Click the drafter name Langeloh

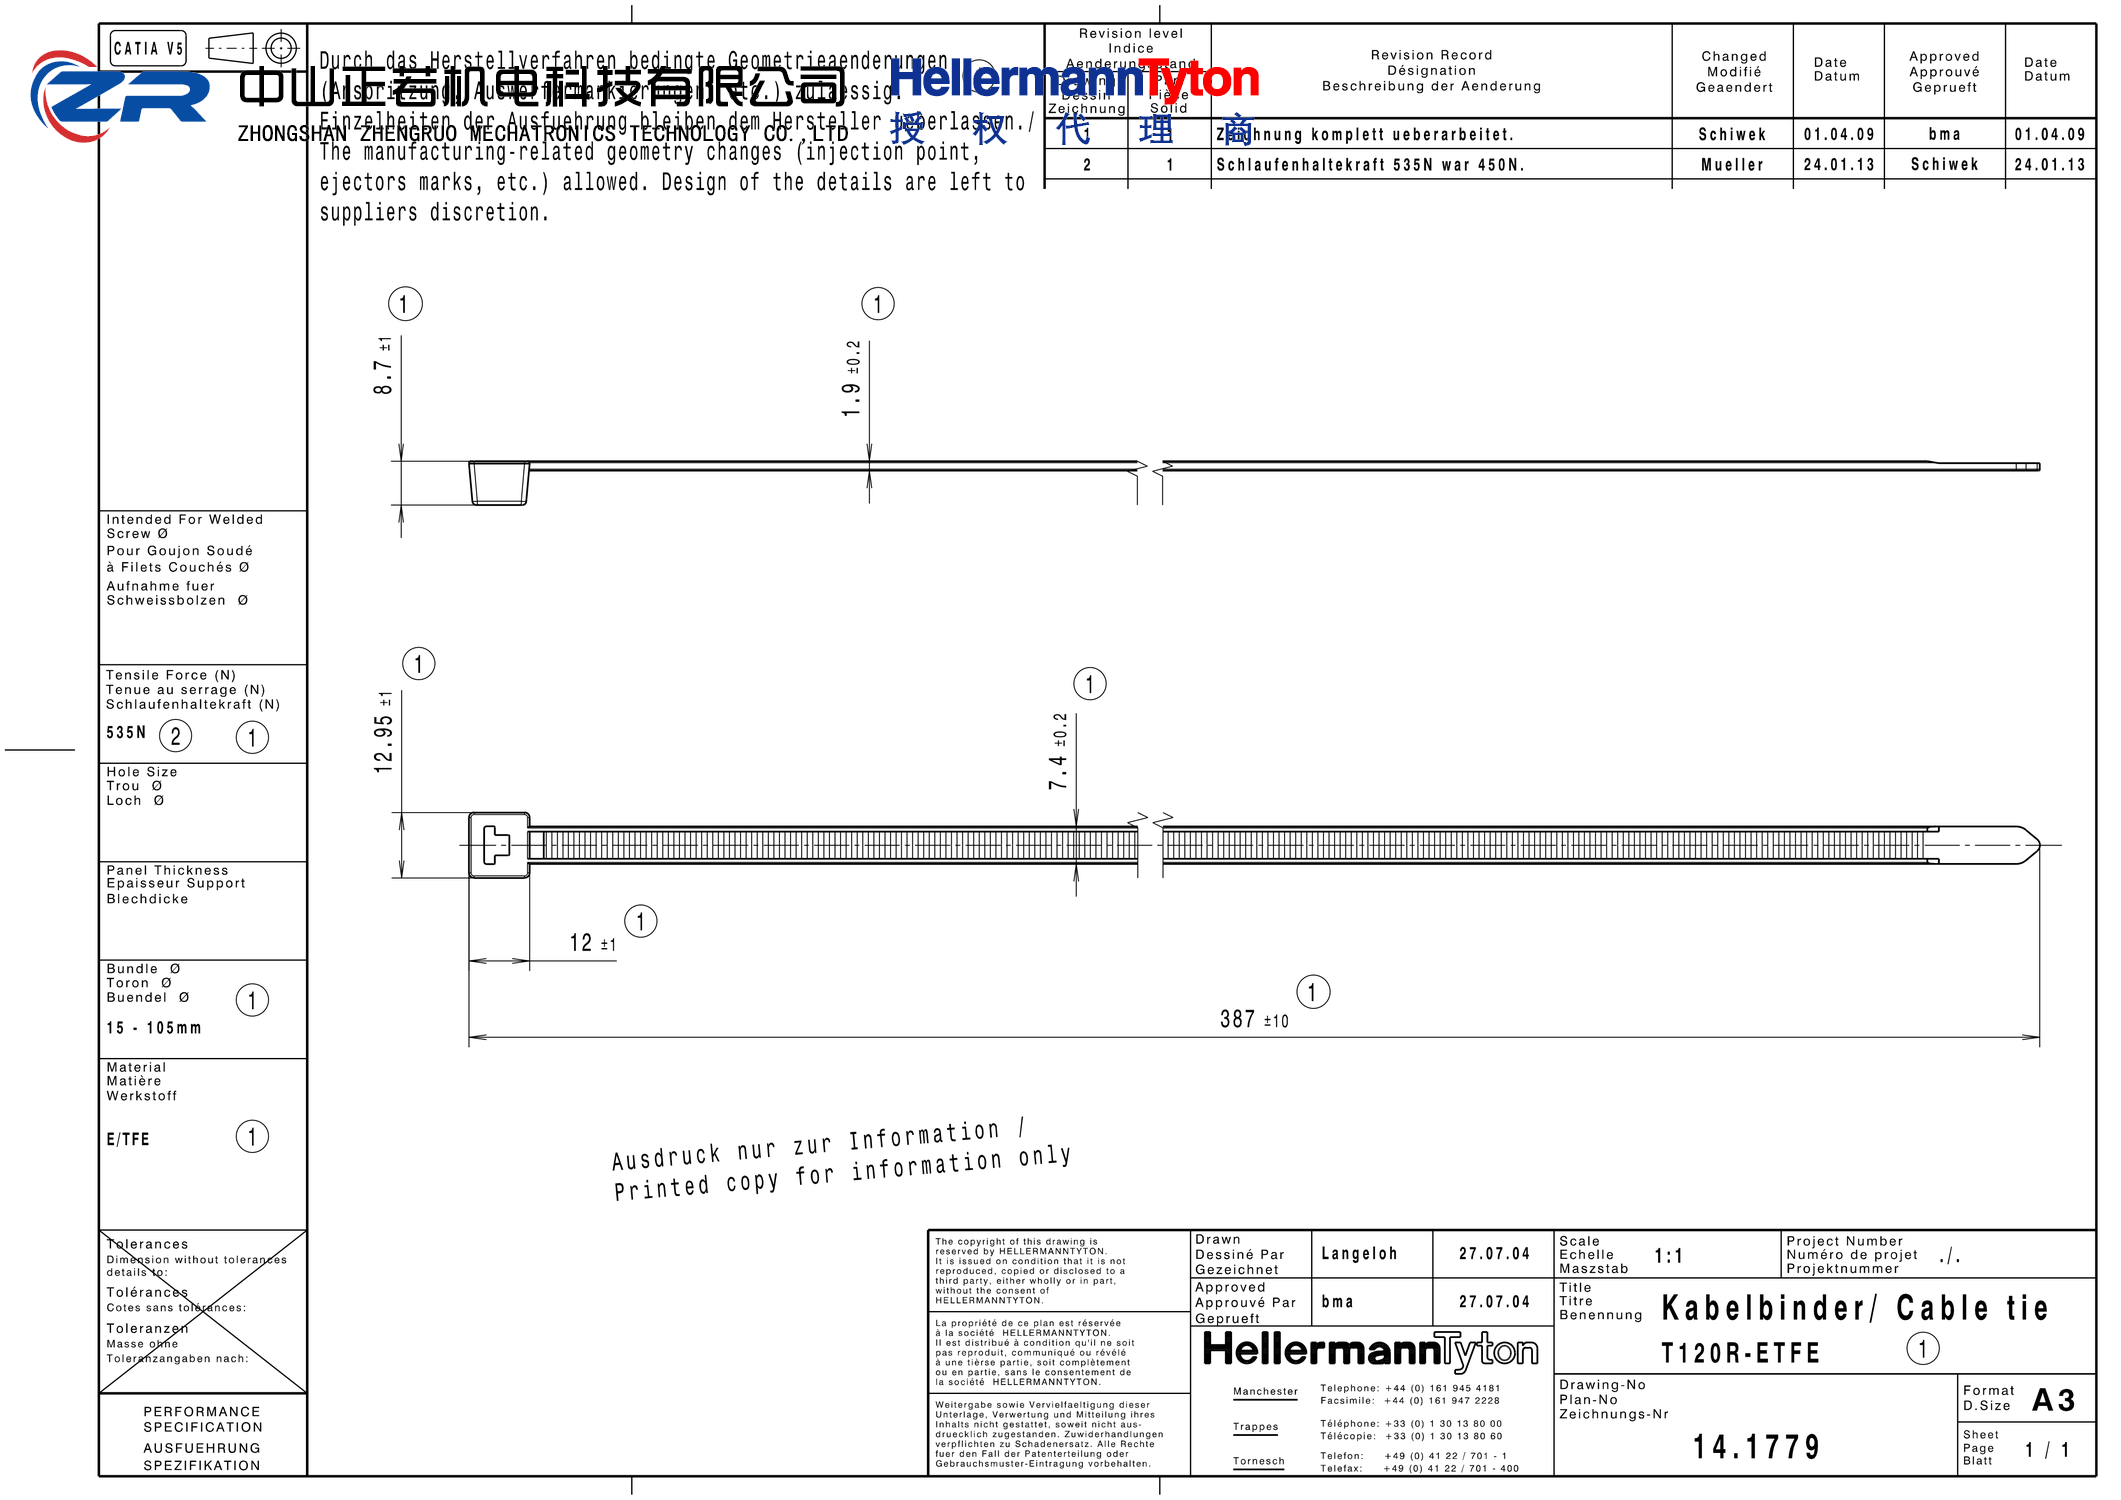[1359, 1254]
